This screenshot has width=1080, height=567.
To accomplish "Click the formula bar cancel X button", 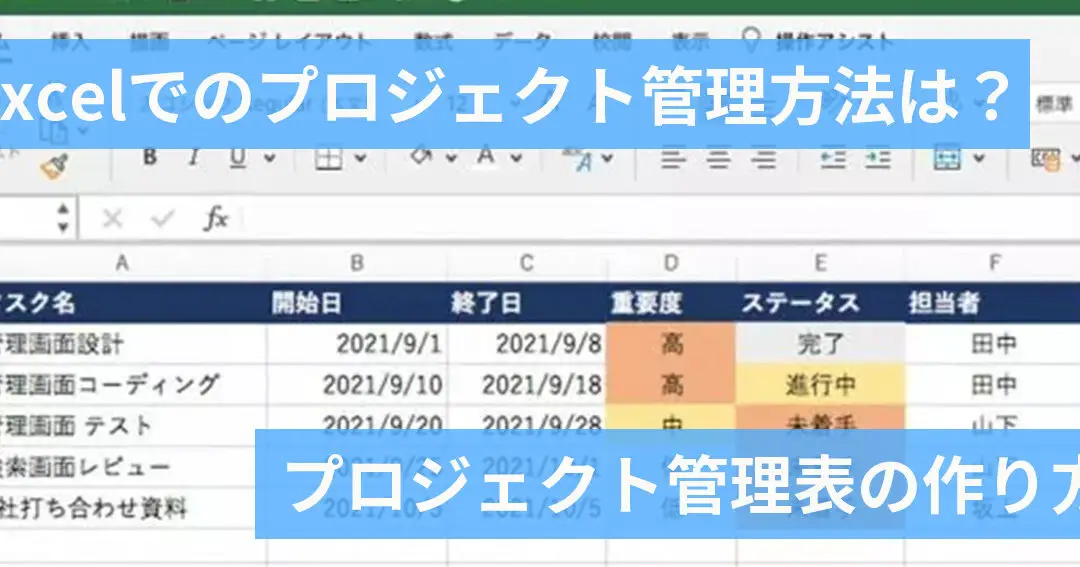I will tap(112, 218).
